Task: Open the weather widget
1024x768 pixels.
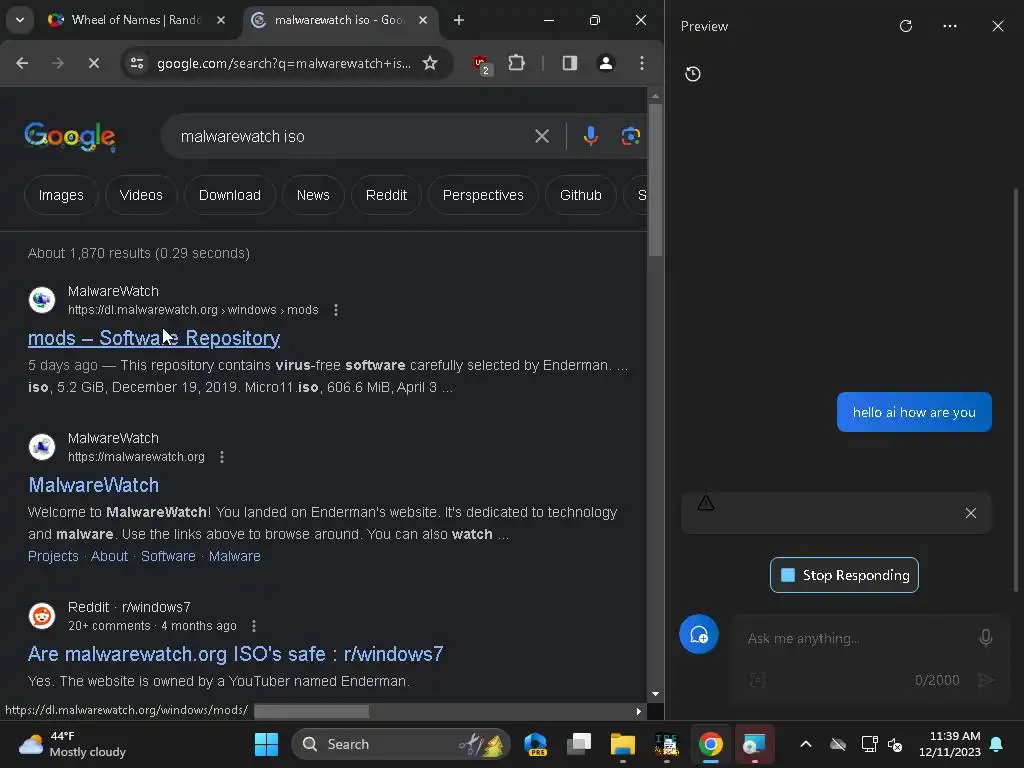Action: coord(72,744)
